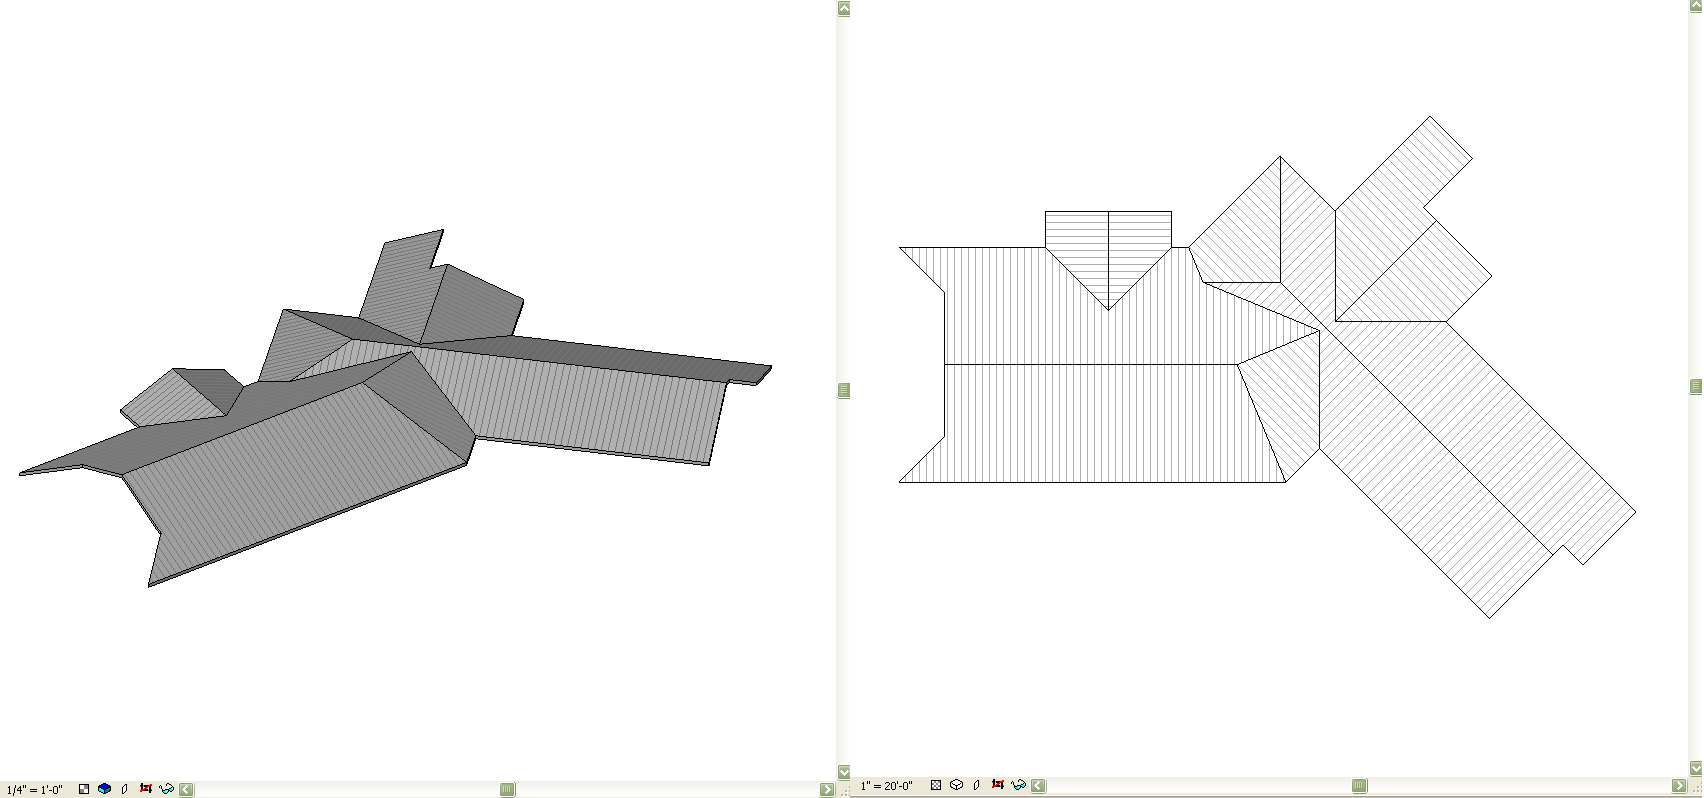
Task: Click down arrow of 3D view vertical scrollbar
Action: coord(844,772)
